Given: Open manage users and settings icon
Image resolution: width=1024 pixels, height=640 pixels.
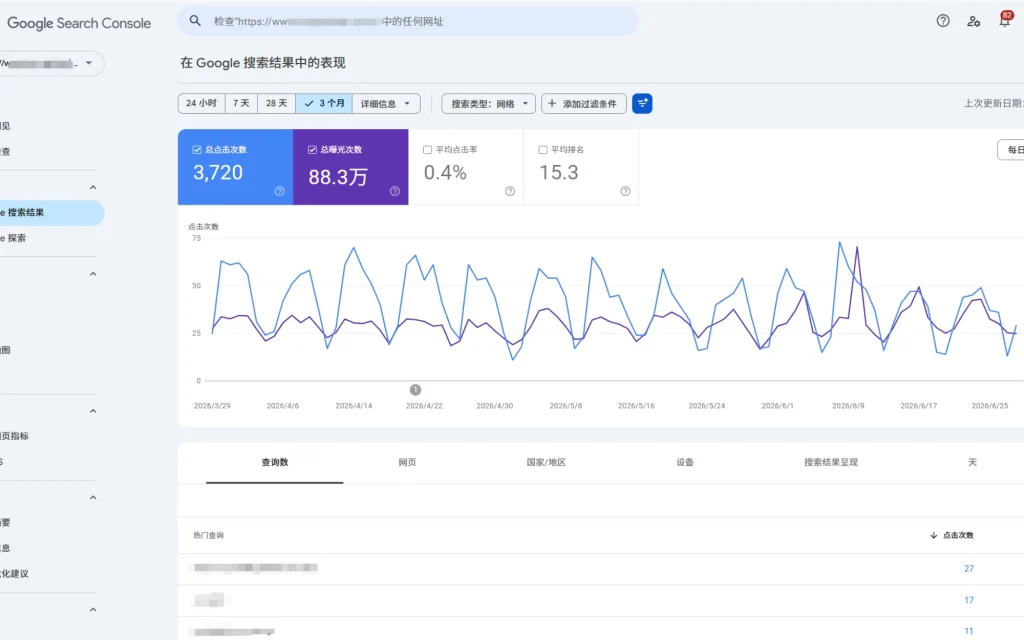Looking at the screenshot, I should (974, 21).
